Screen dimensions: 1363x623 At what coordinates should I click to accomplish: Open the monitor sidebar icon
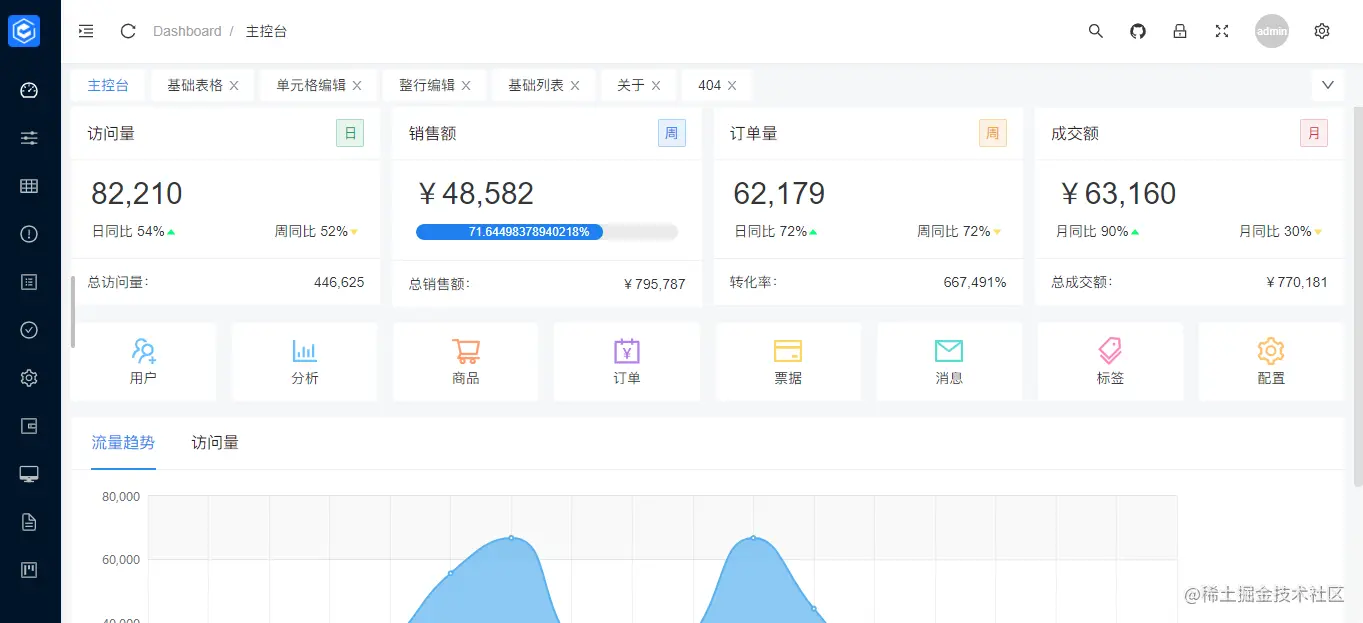pos(29,474)
